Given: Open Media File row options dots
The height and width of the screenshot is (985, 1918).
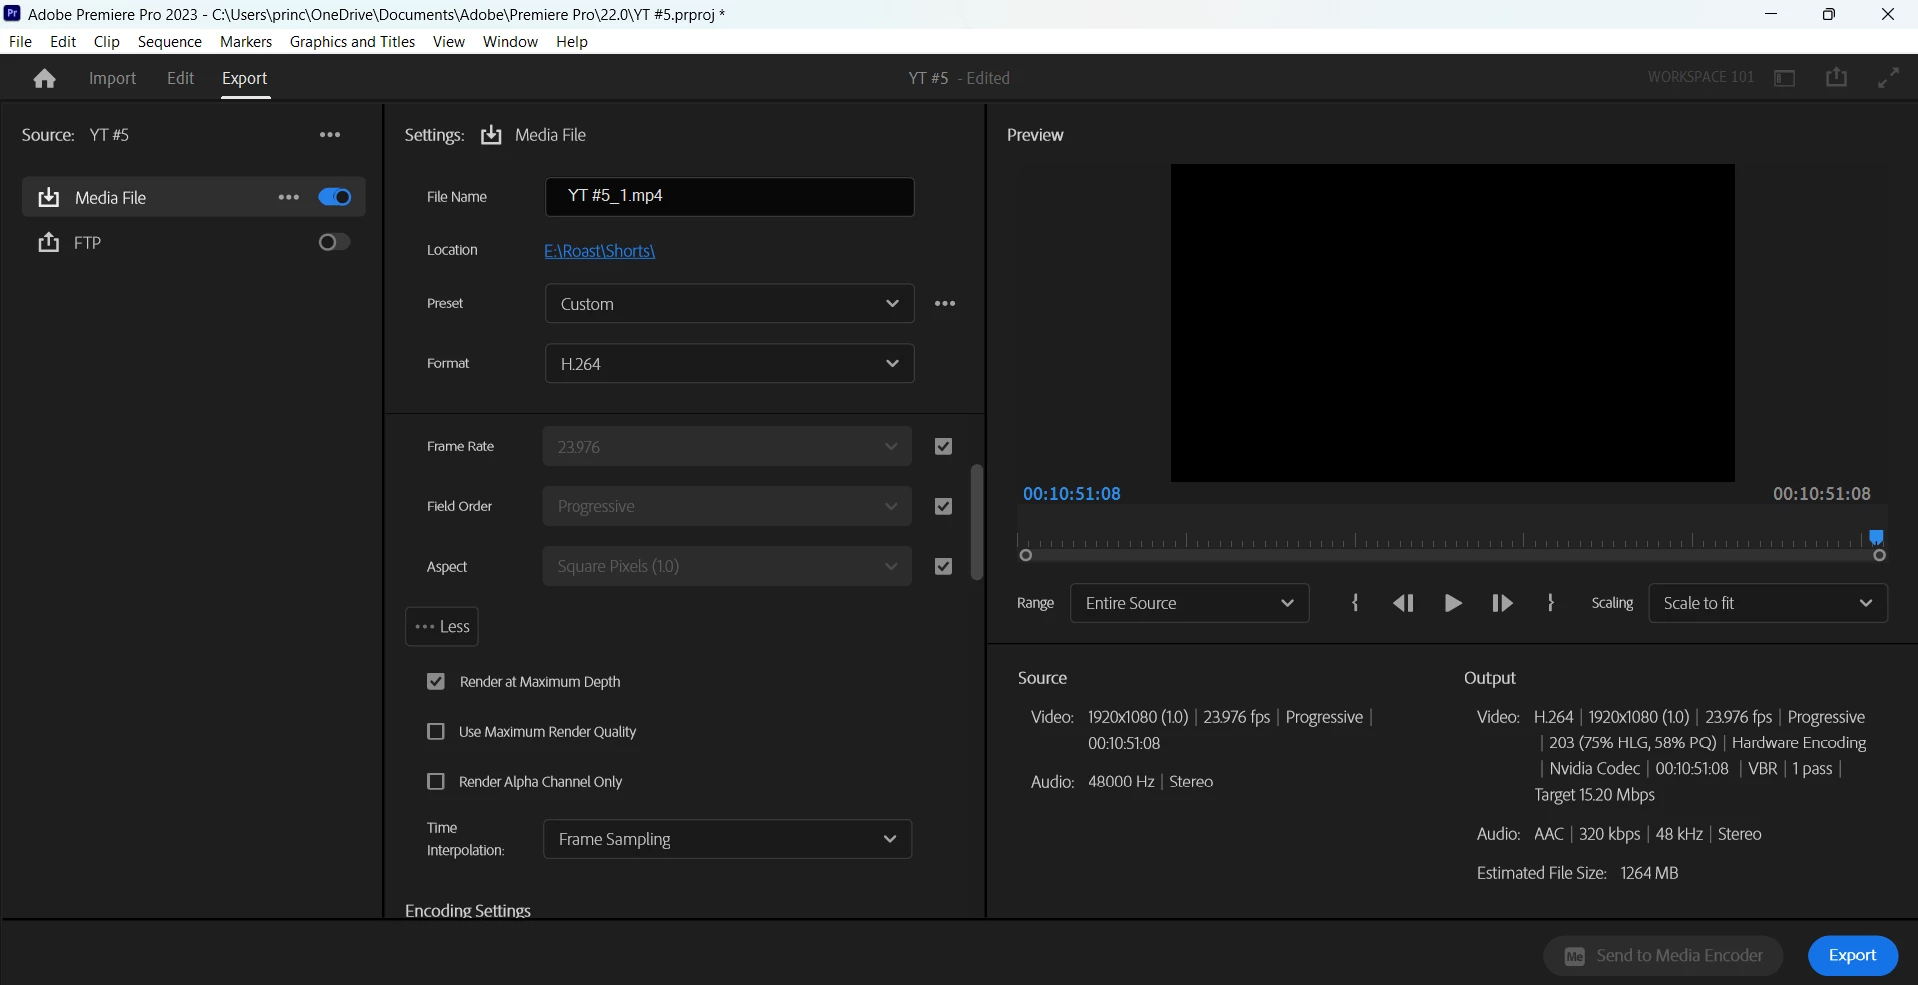Looking at the screenshot, I should coord(289,197).
